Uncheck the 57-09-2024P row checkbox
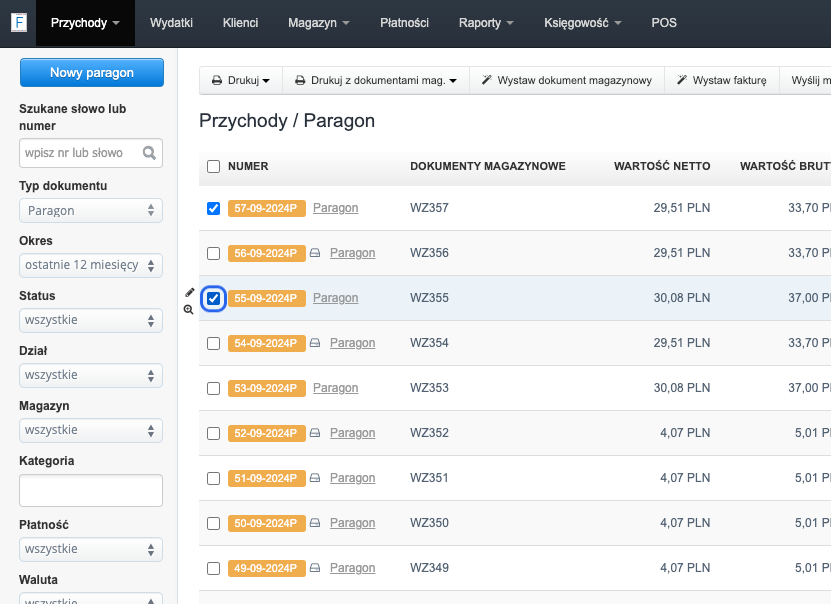 point(213,208)
